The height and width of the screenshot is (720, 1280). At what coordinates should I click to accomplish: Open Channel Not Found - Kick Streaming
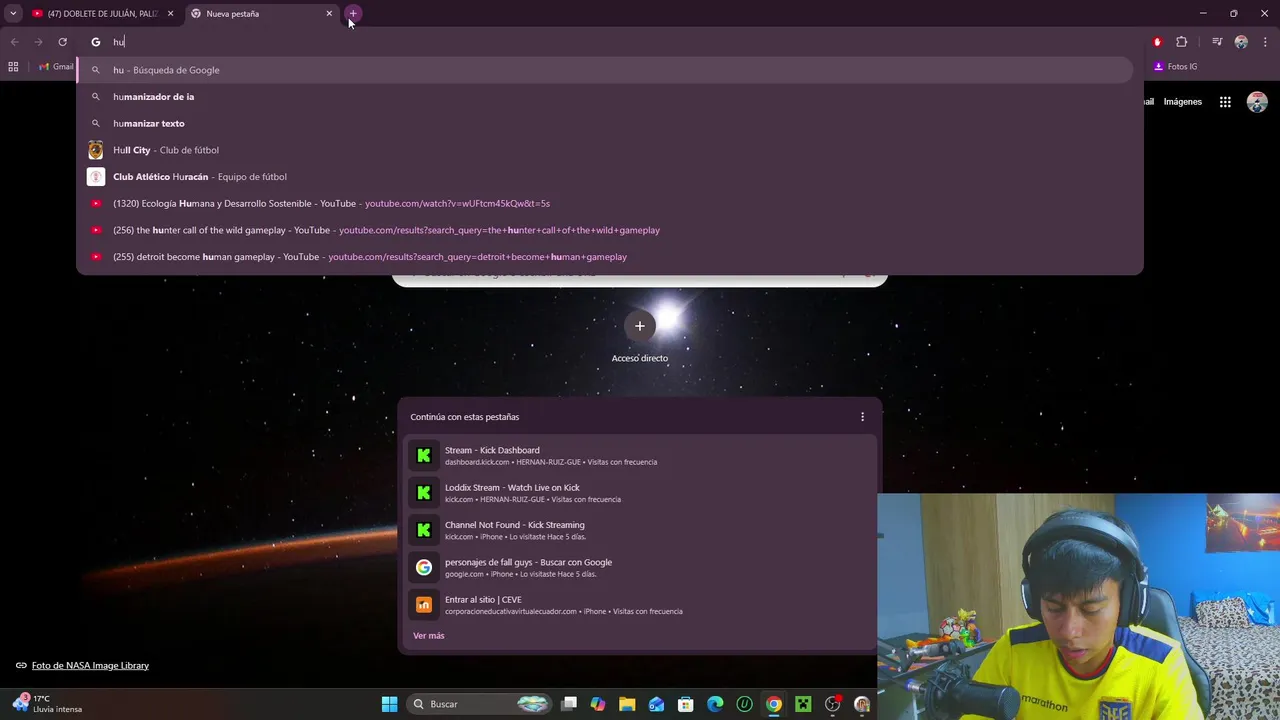coord(640,530)
